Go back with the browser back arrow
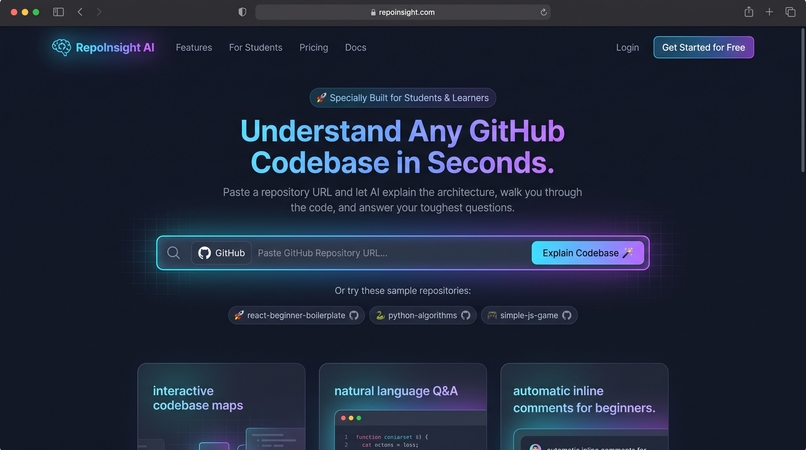Viewport: 806px width, 450px height. 80,12
